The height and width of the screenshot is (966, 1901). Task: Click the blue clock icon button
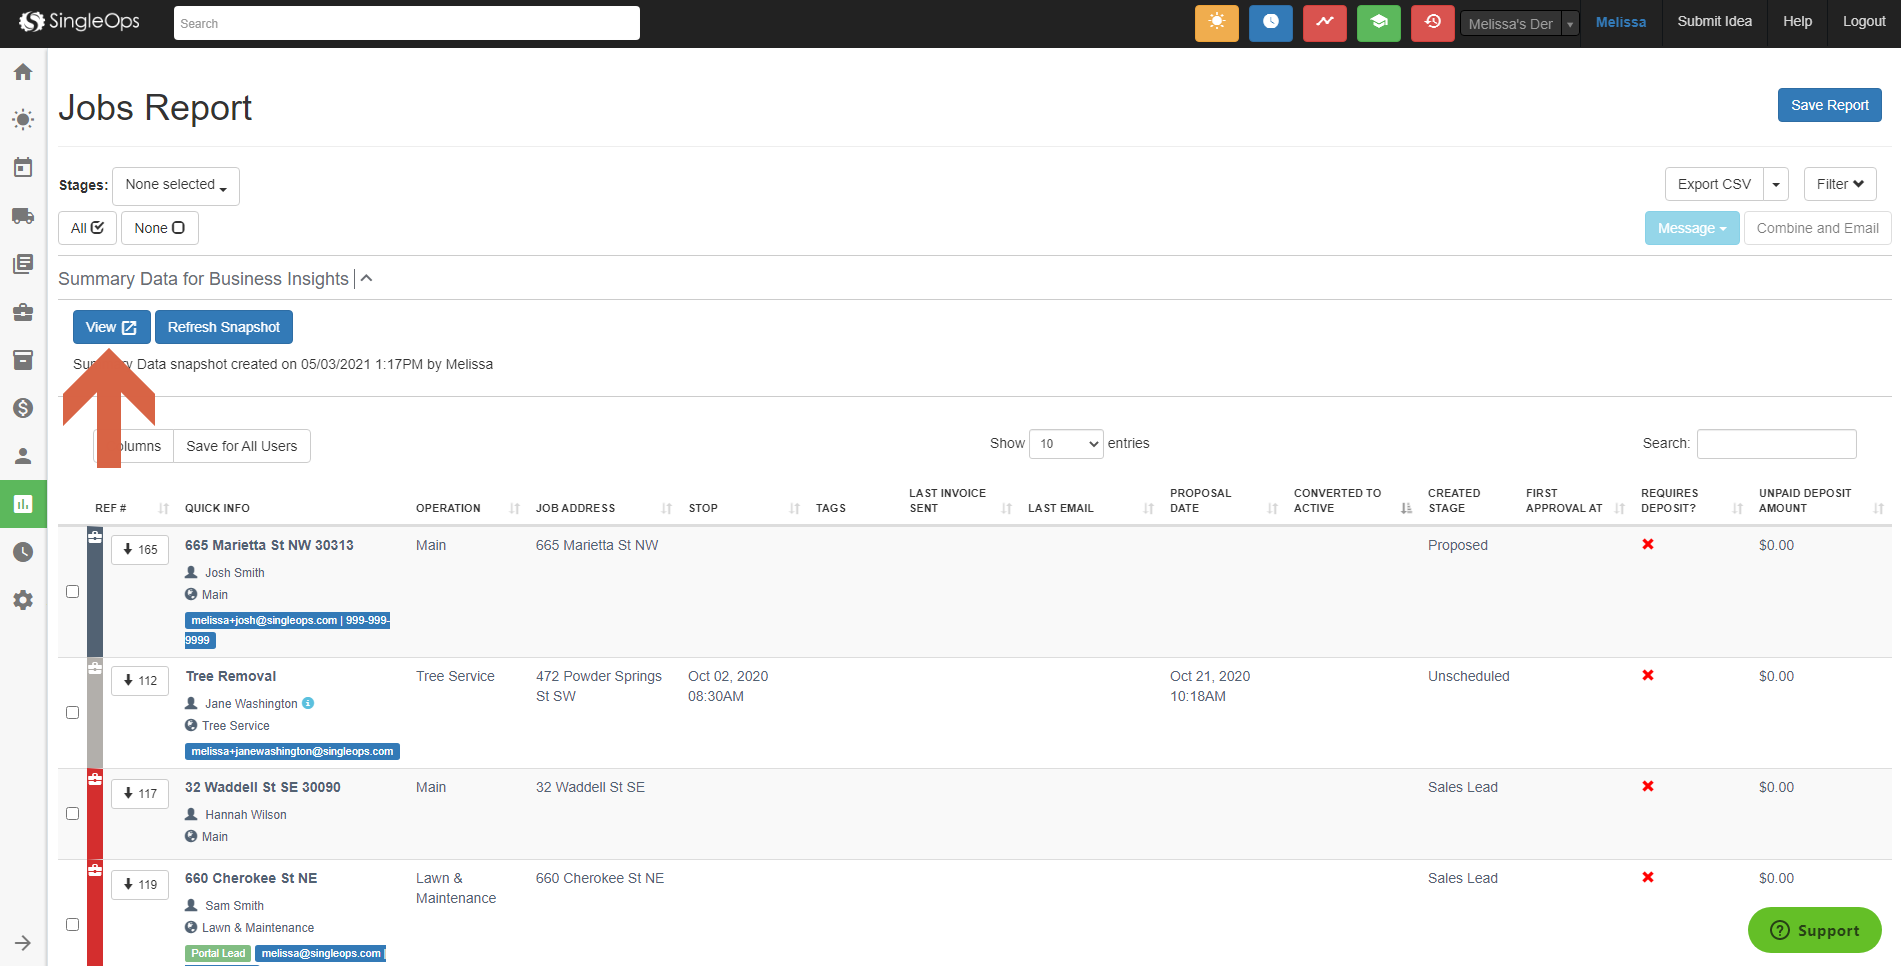tap(1270, 23)
